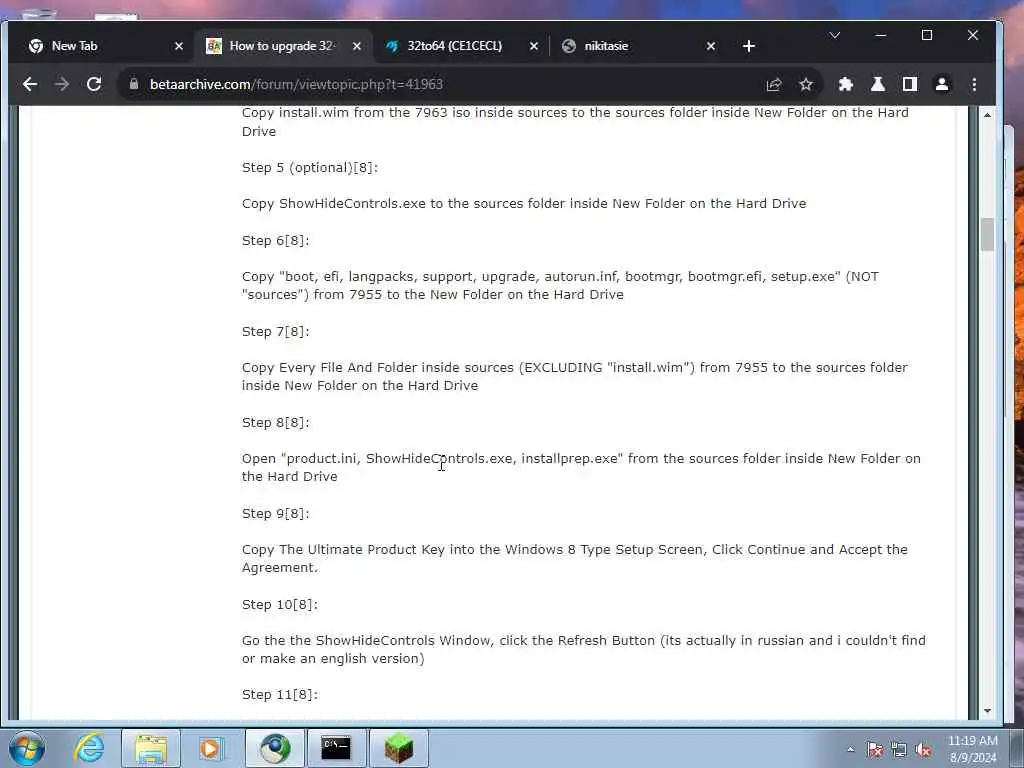Click the scrollbar up arrow
1024x768 pixels.
point(987,114)
